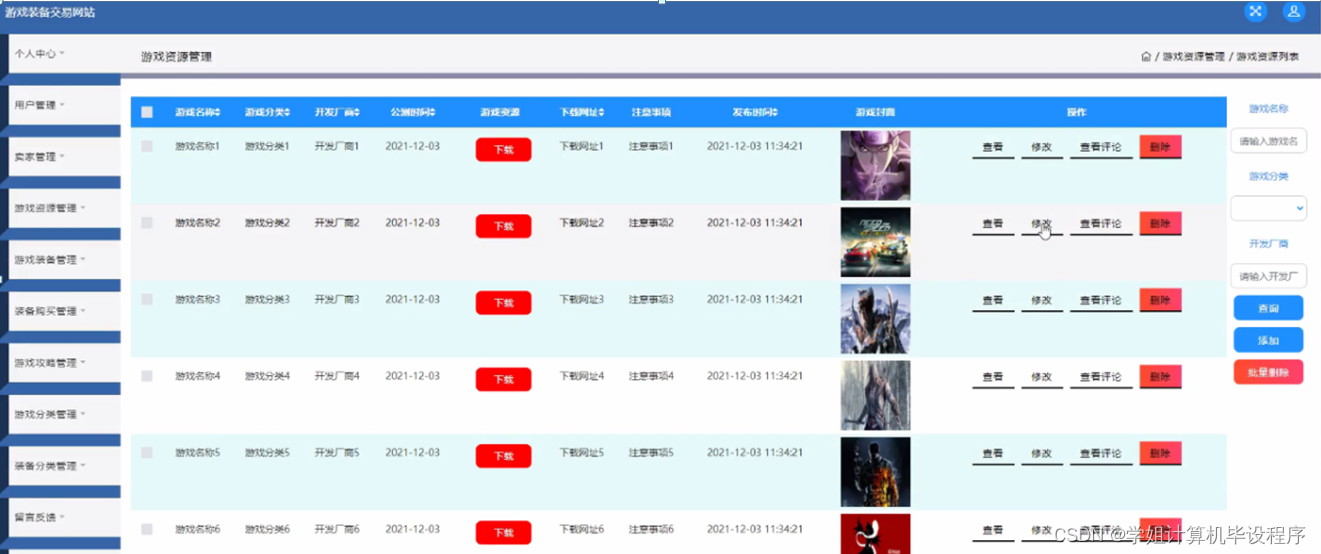Focus the 开发厂商 search input
The height and width of the screenshot is (554, 1321).
(x=1268, y=276)
